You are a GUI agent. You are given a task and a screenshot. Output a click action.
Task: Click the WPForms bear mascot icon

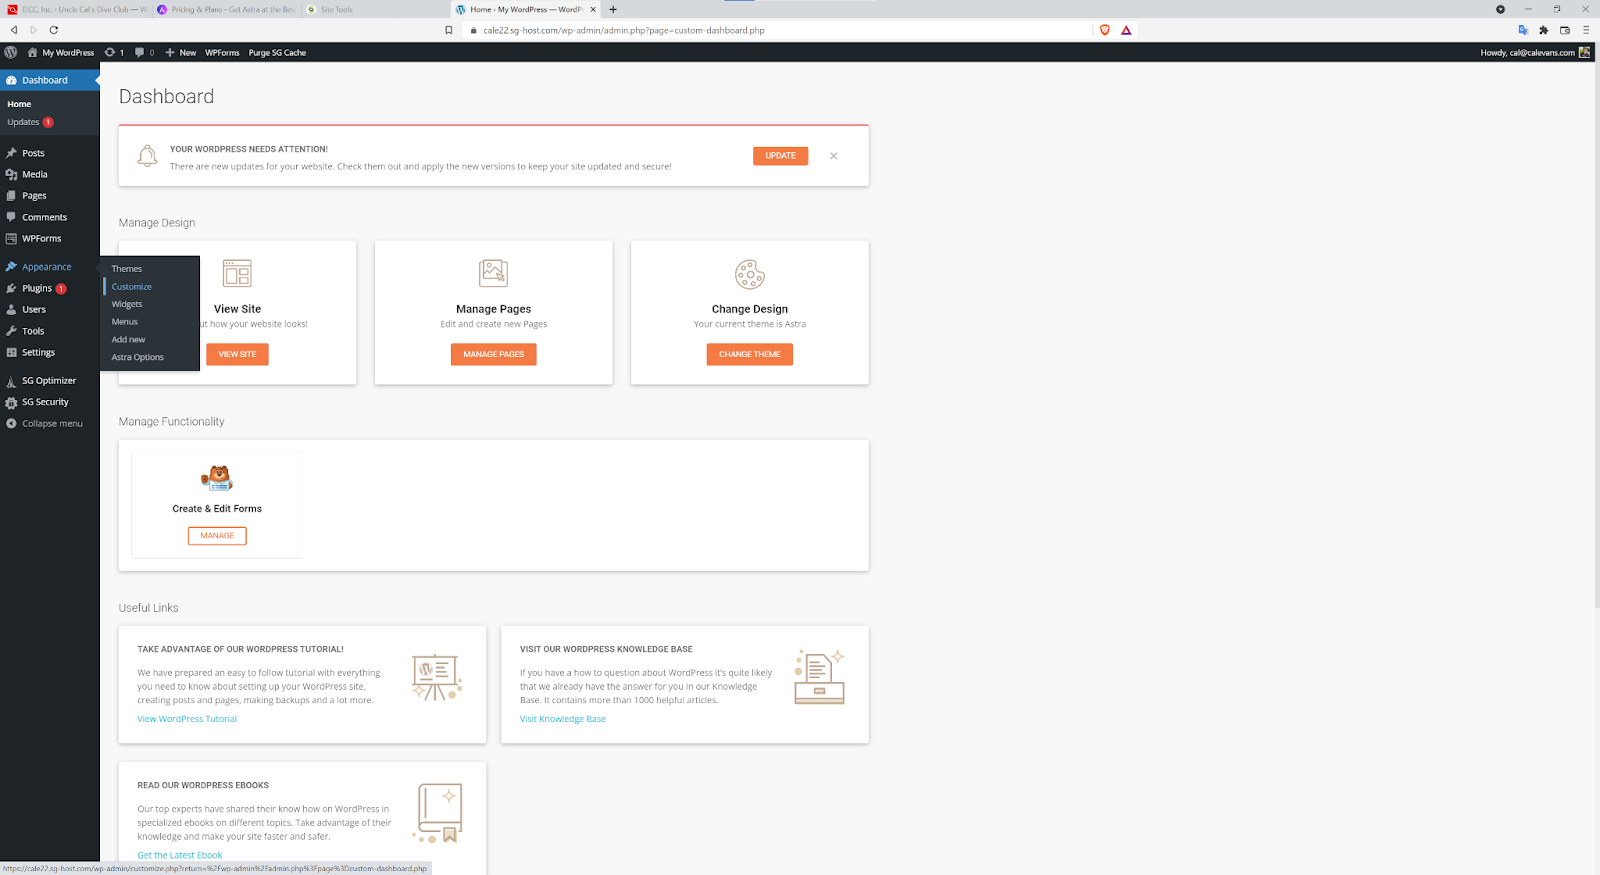click(x=217, y=478)
